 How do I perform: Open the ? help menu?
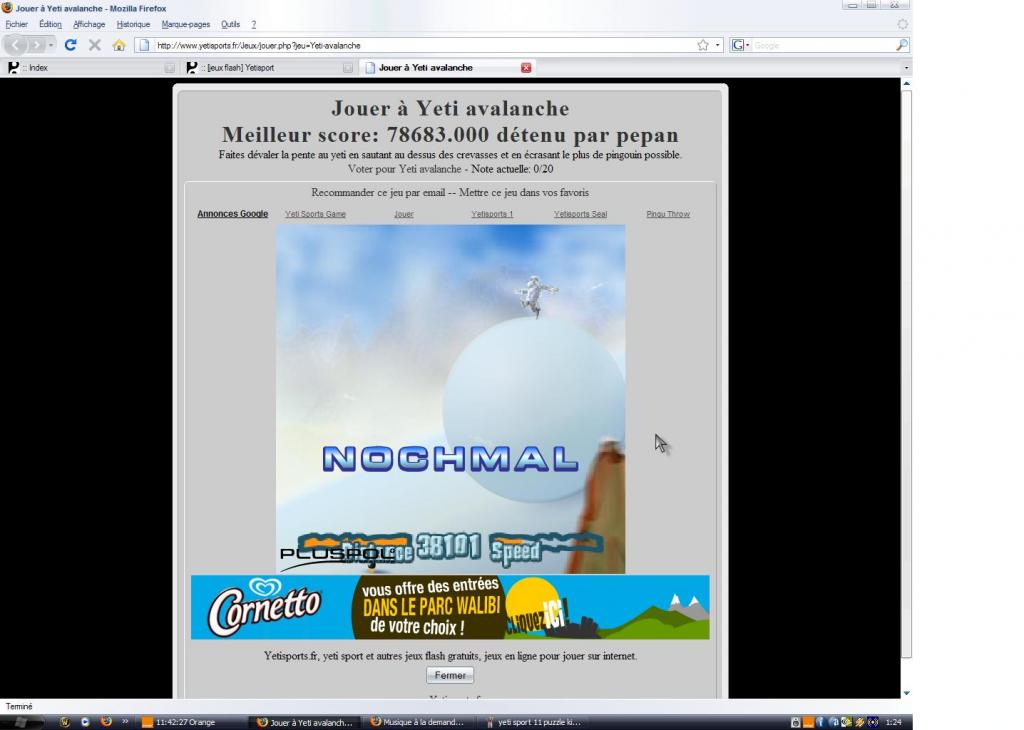(253, 24)
